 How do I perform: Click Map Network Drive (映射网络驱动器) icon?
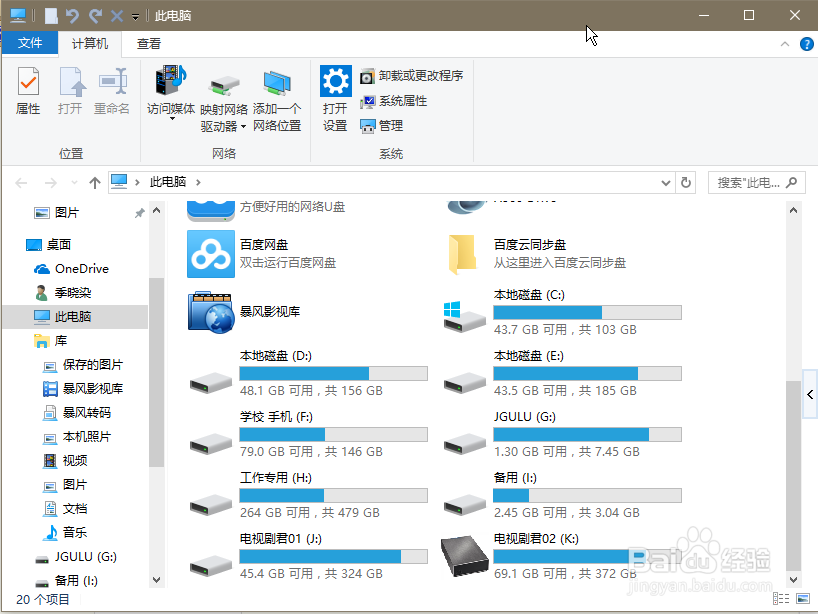(x=224, y=103)
